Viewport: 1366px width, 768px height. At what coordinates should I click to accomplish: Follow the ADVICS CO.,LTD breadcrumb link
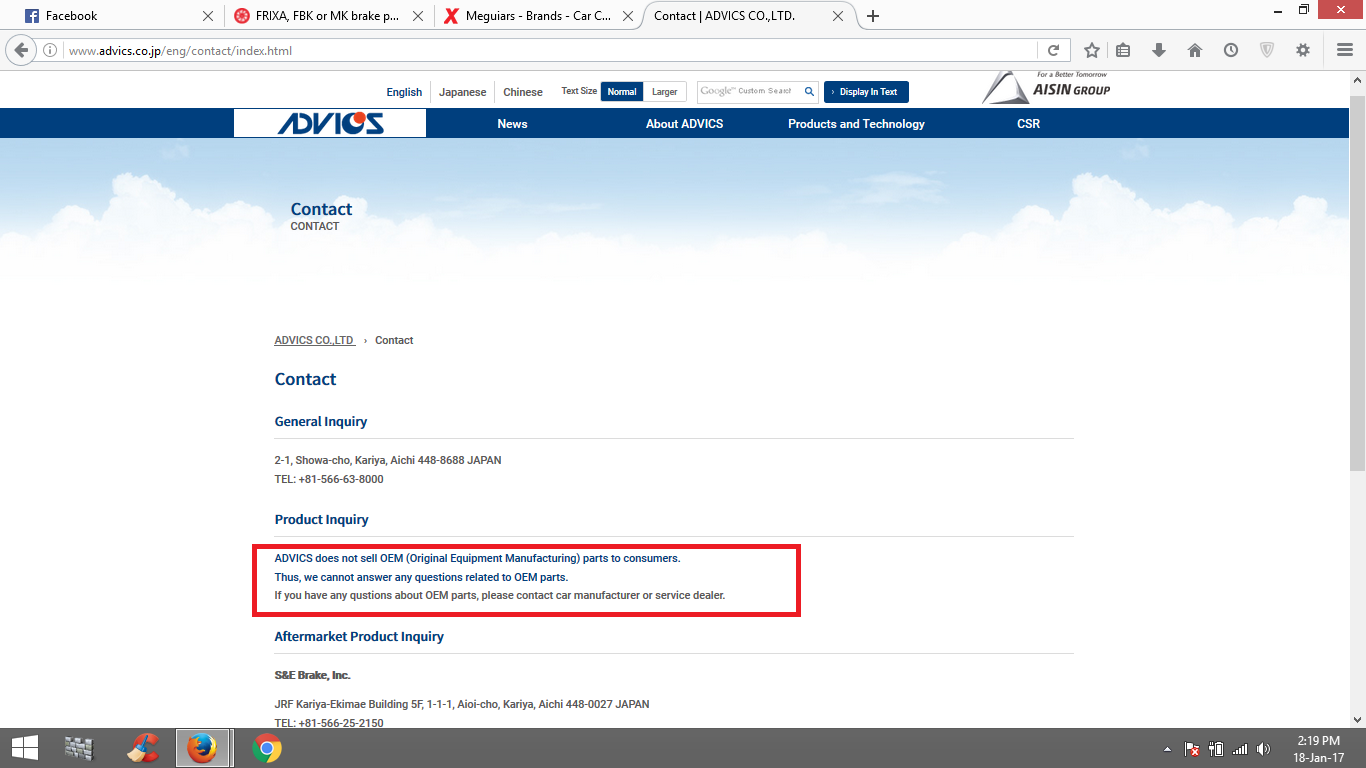[x=314, y=340]
